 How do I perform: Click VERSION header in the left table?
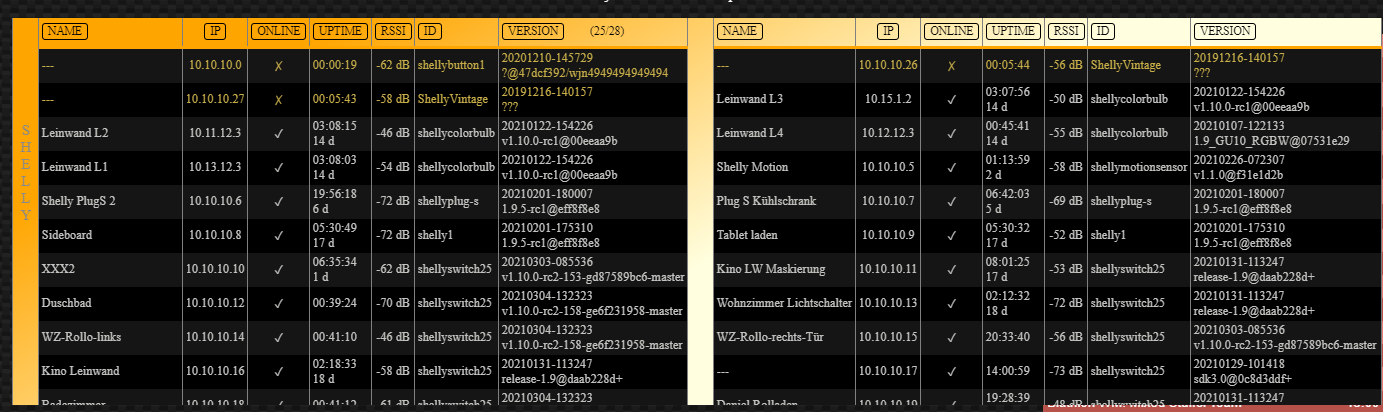(x=532, y=31)
